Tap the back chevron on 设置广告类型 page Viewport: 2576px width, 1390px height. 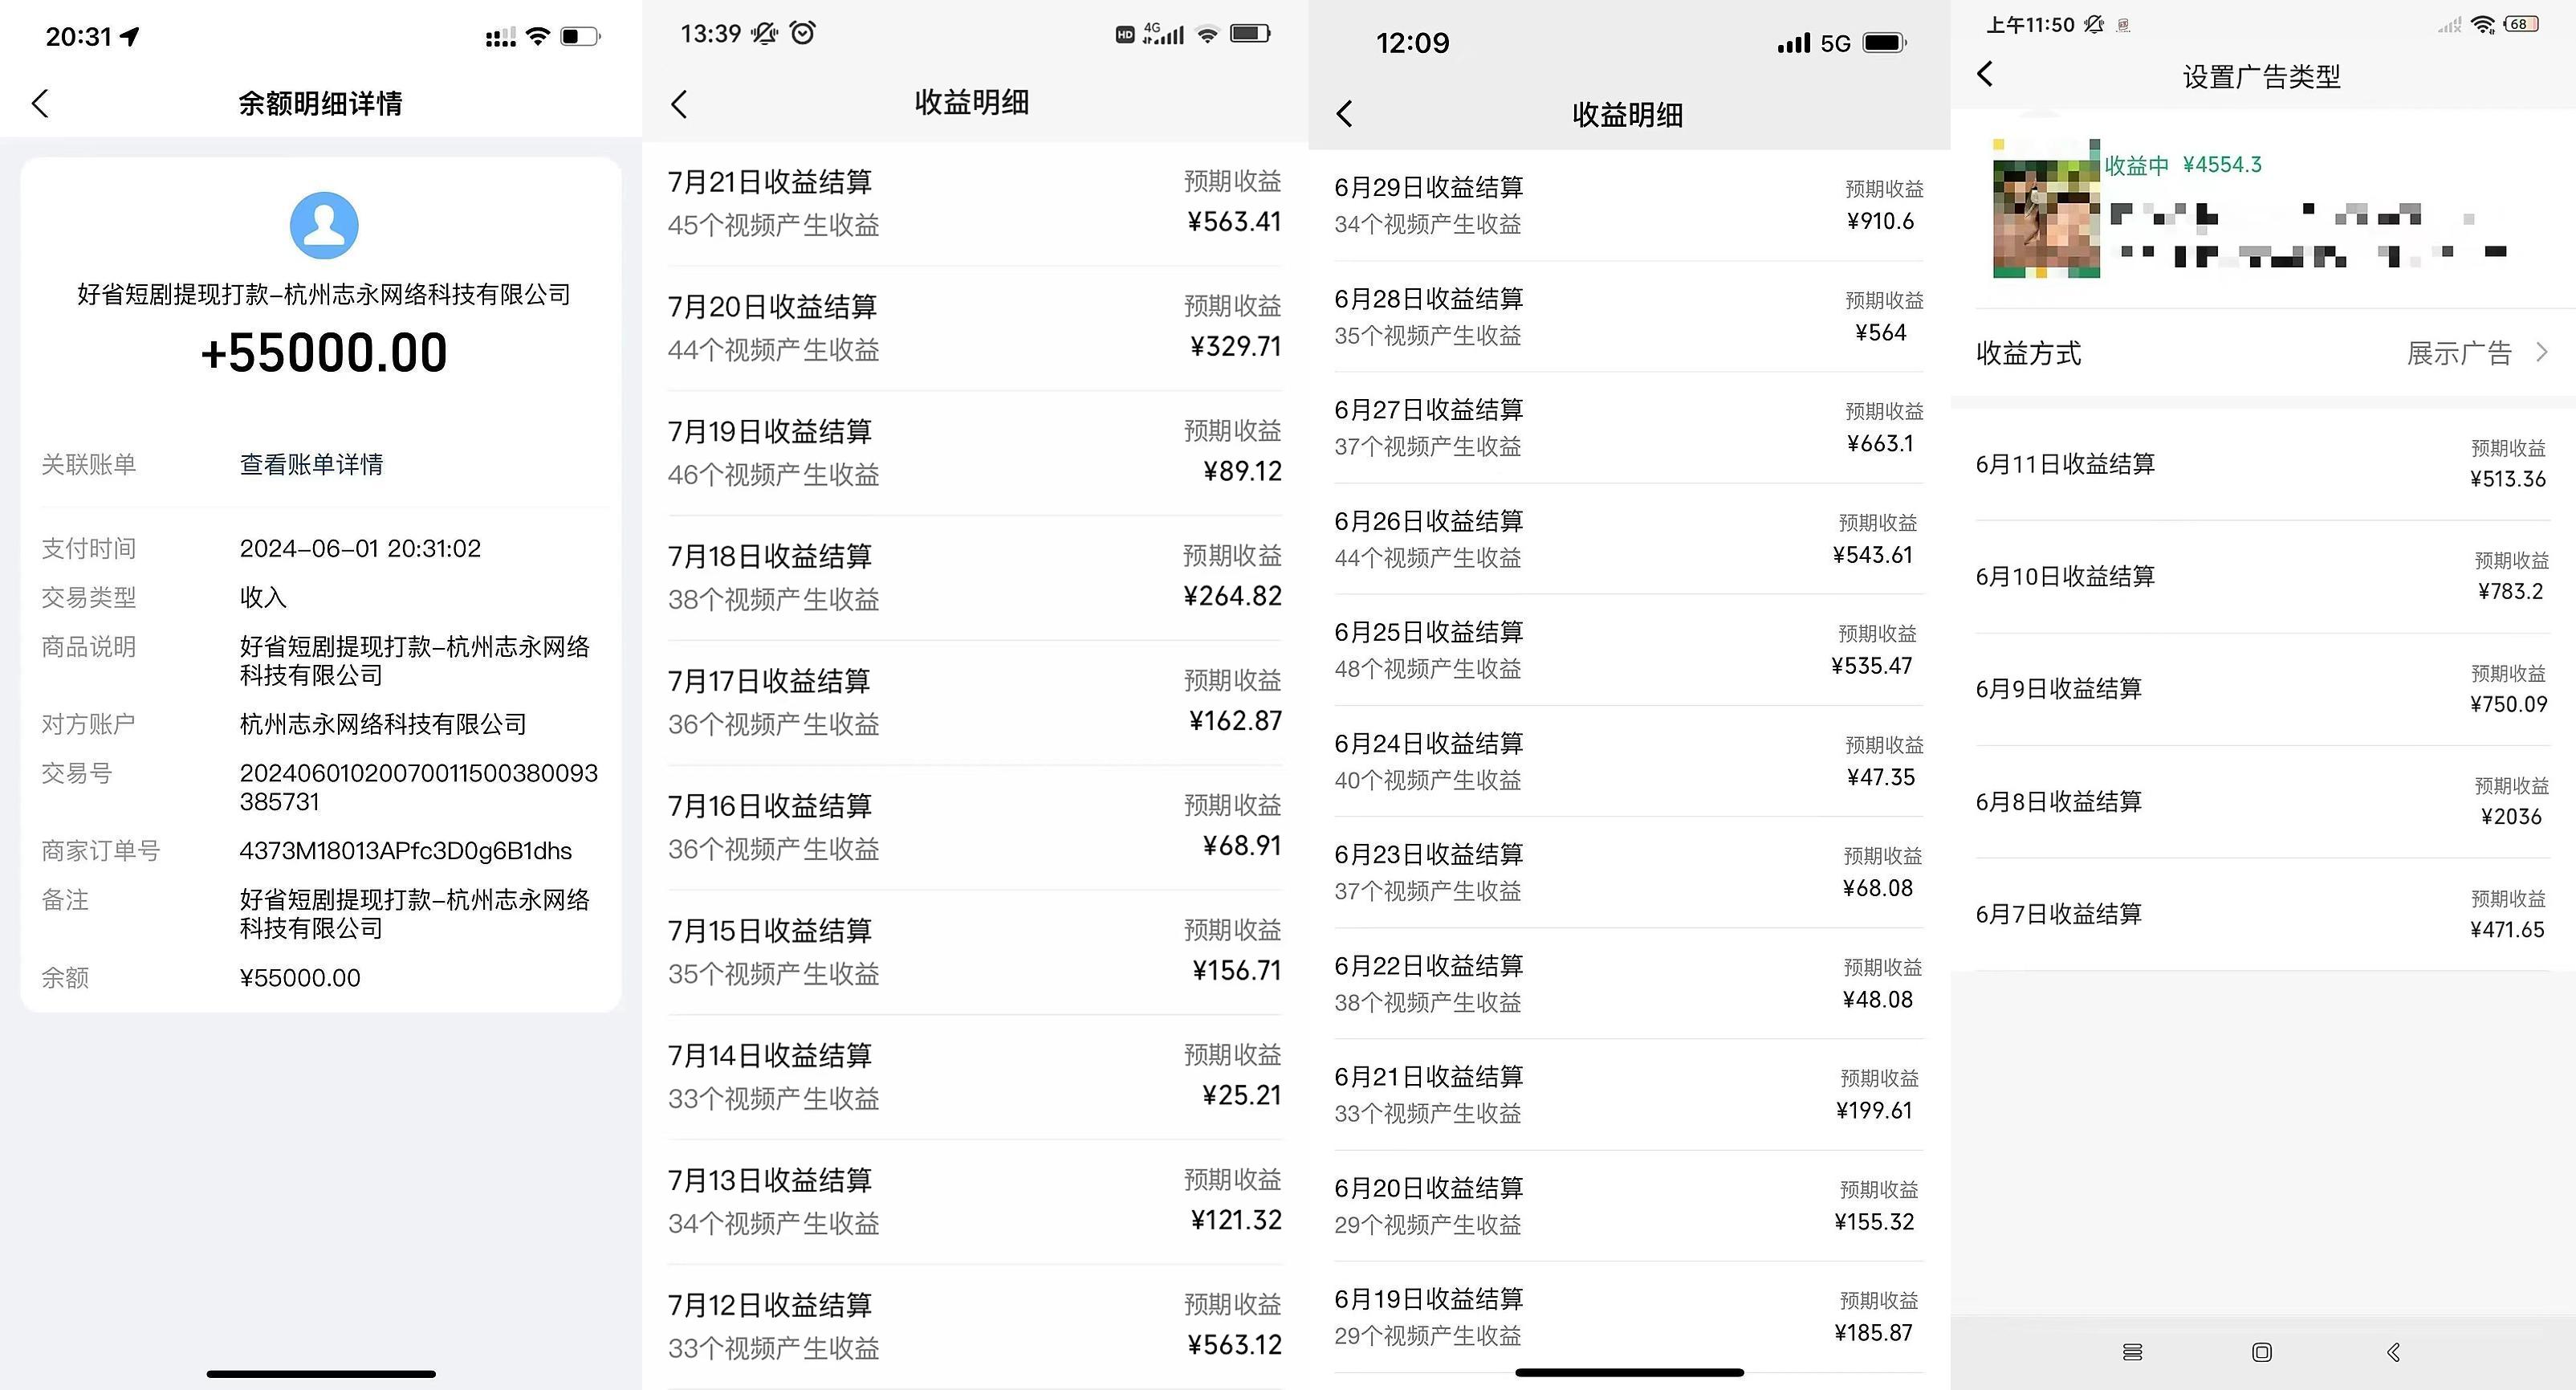(x=1985, y=74)
